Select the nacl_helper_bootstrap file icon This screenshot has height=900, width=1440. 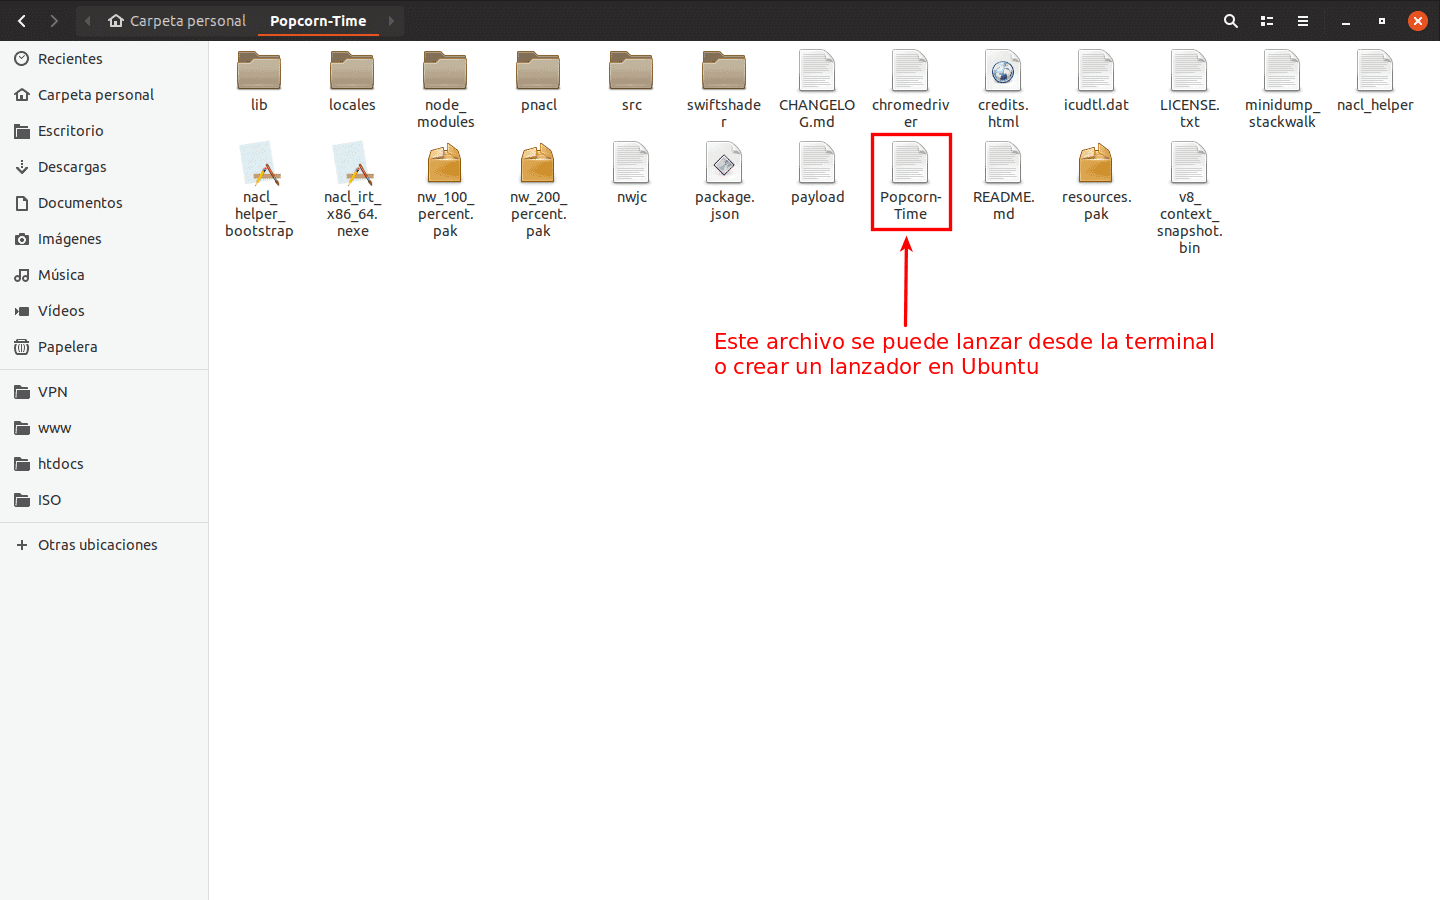point(259,163)
